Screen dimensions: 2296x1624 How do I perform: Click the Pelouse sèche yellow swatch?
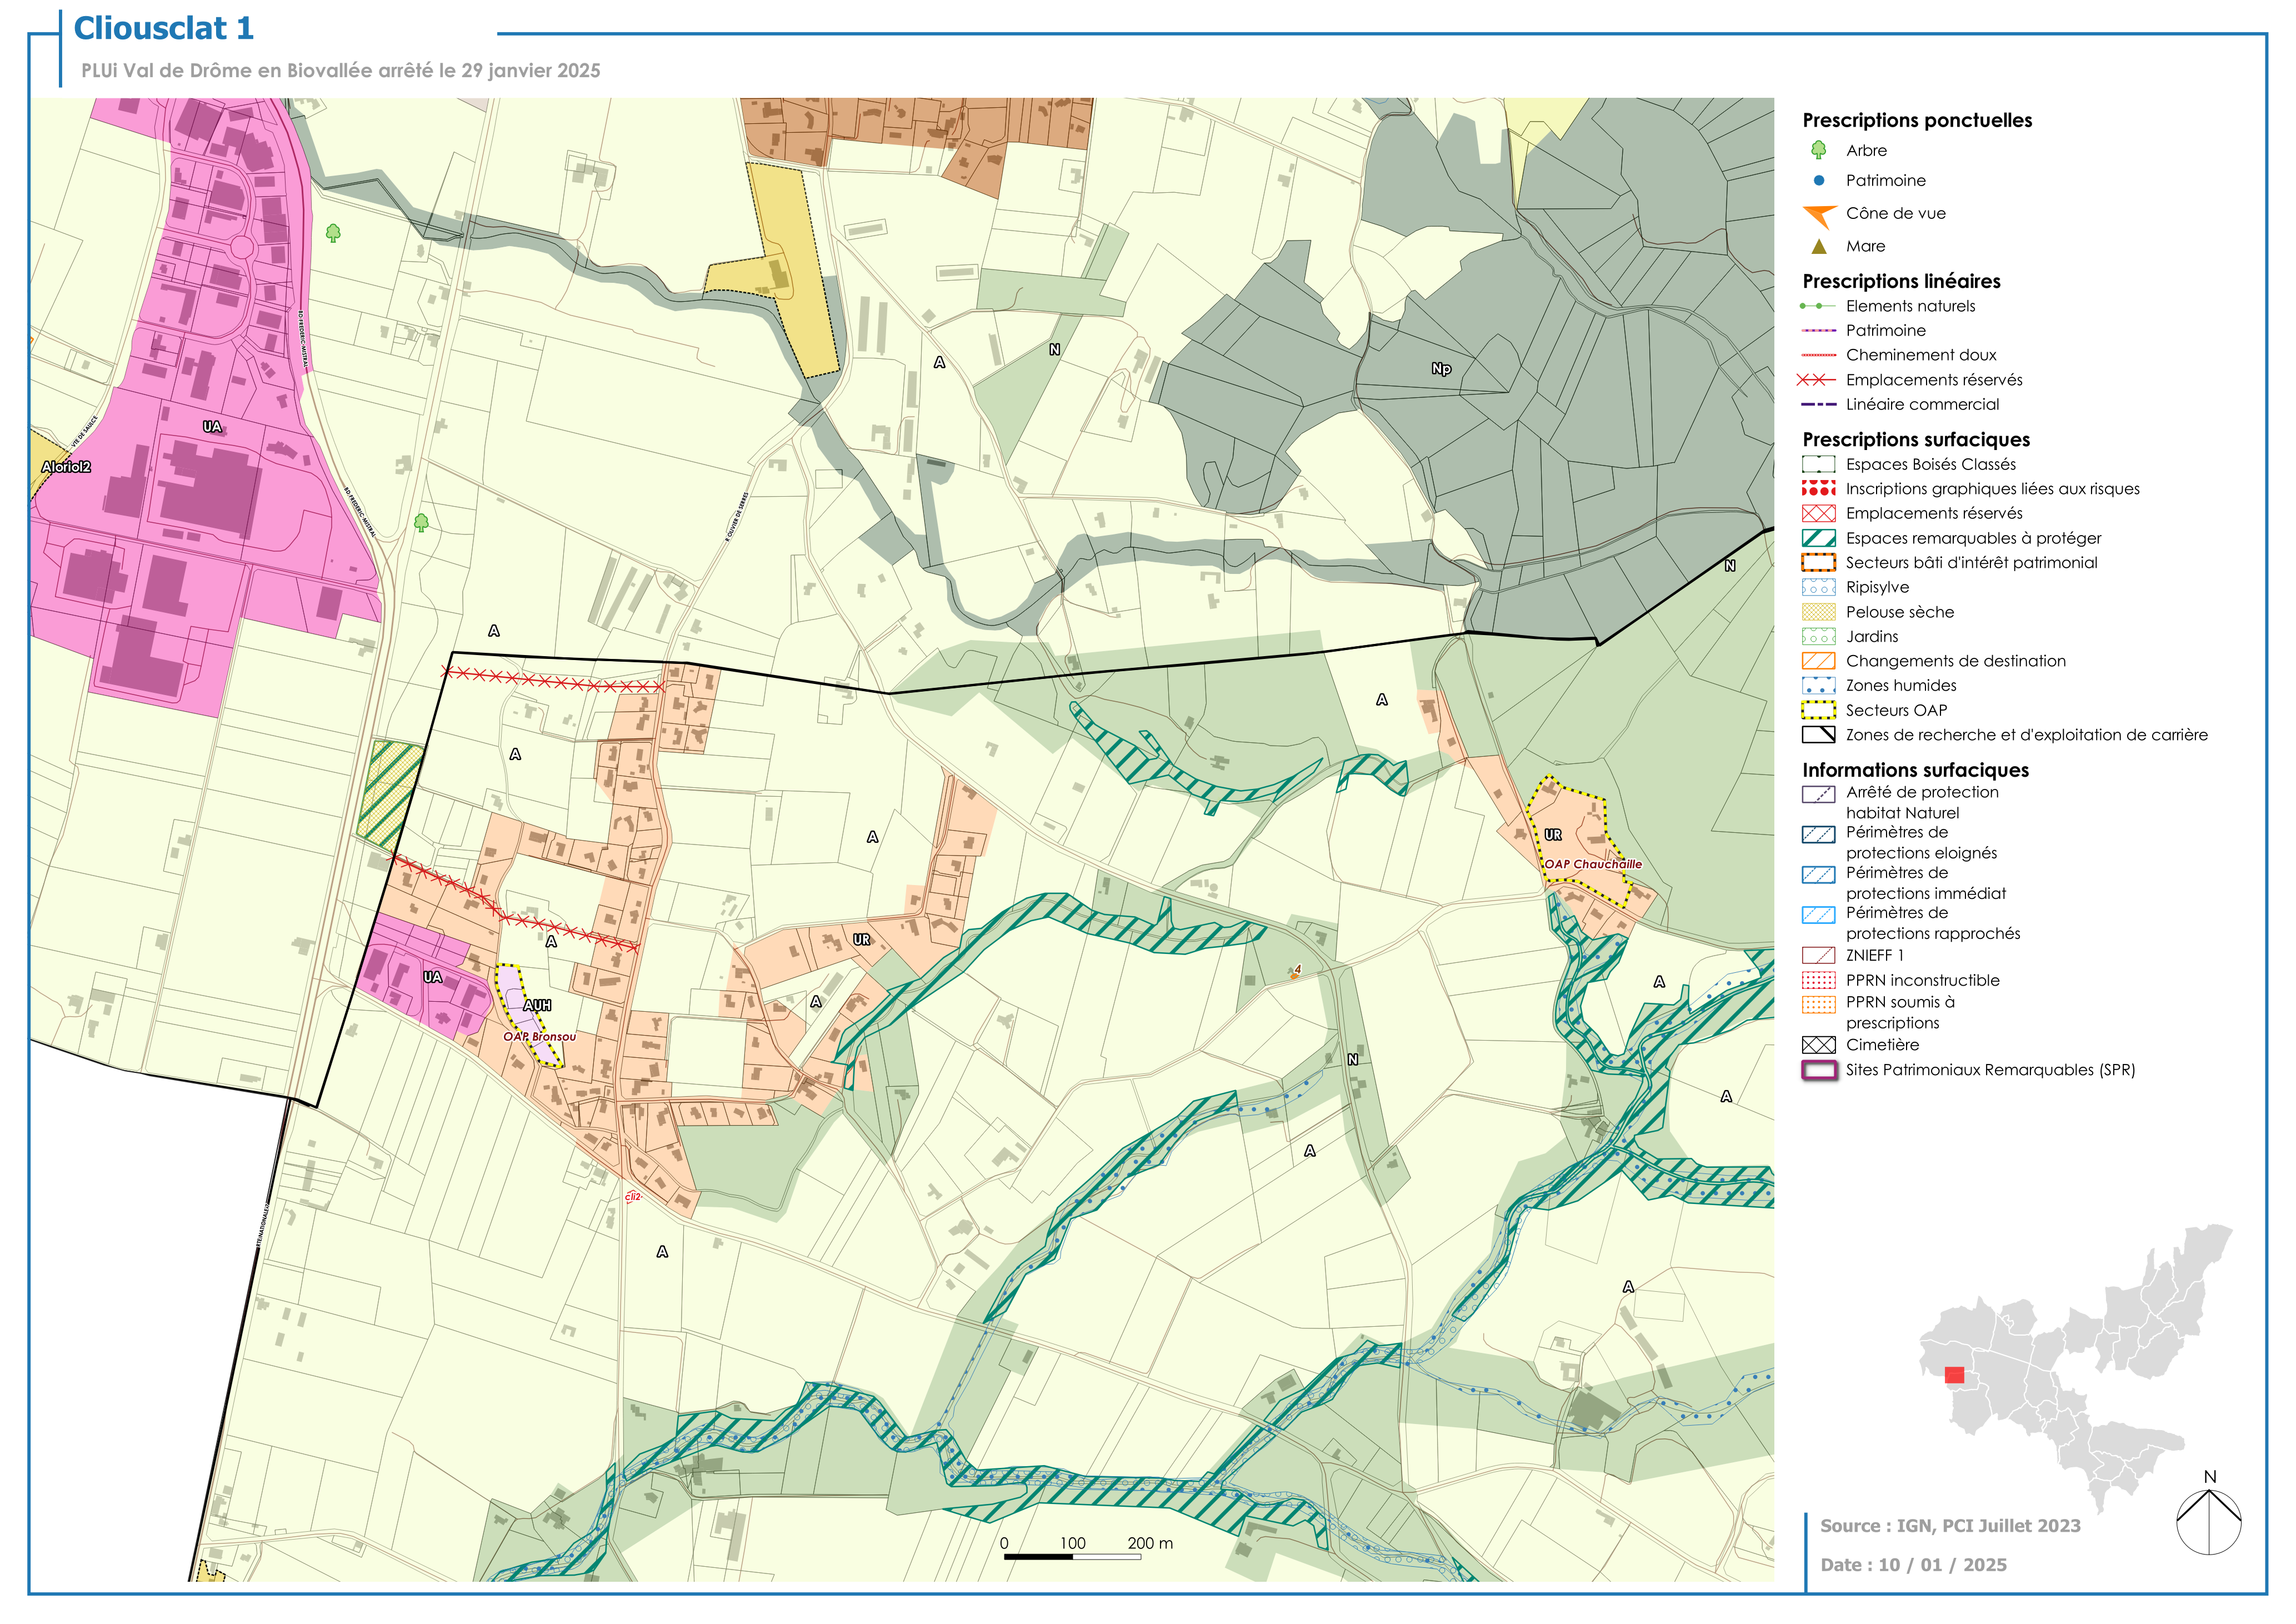click(x=1818, y=612)
